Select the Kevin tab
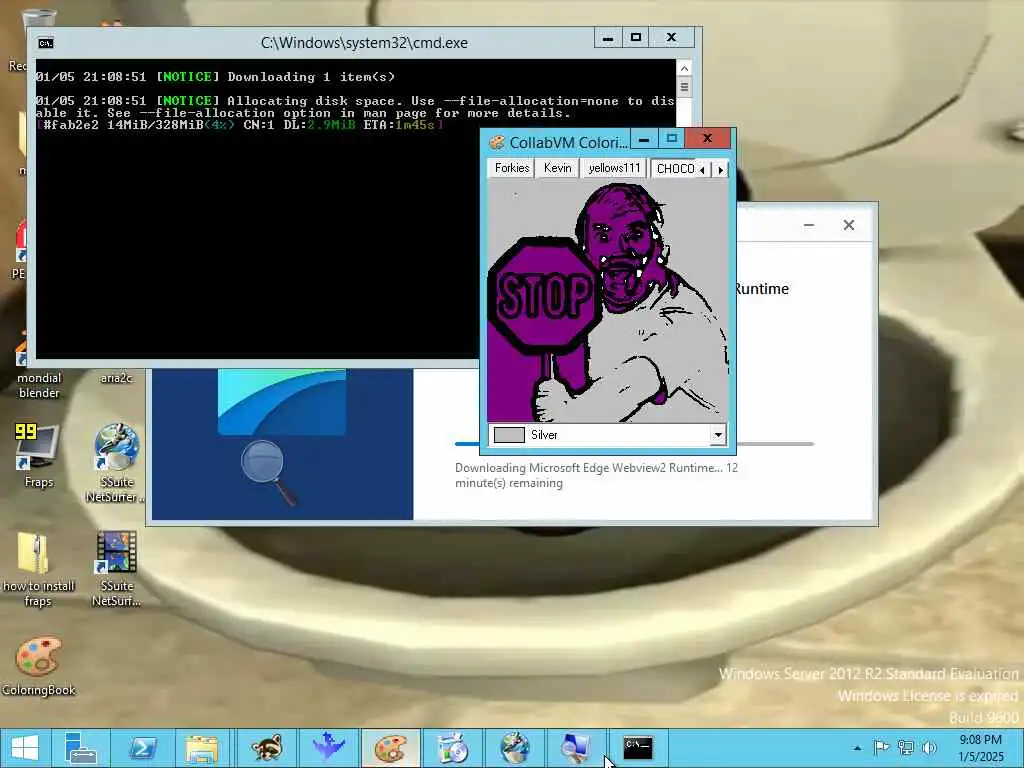This screenshot has height=768, width=1024. pos(557,168)
